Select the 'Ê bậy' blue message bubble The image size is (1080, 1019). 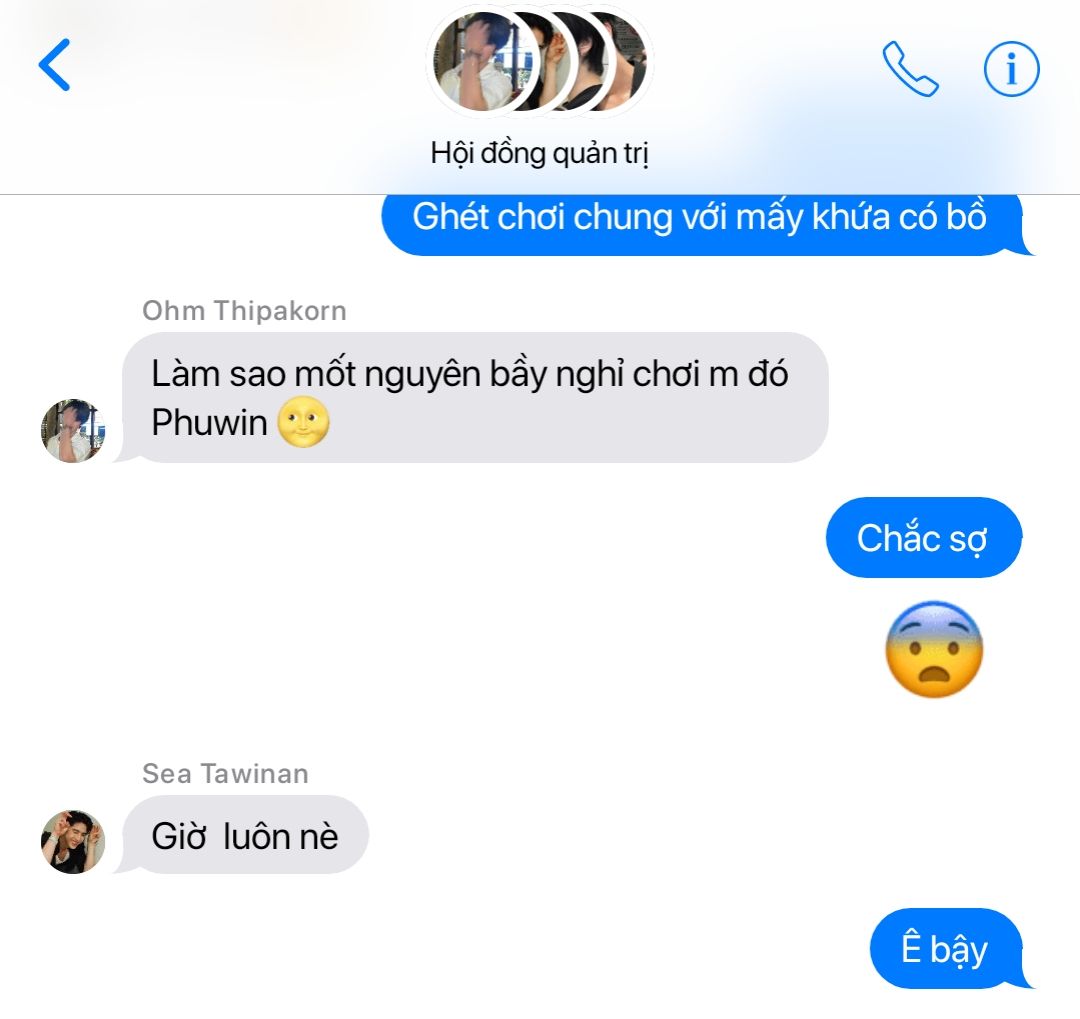click(949, 949)
